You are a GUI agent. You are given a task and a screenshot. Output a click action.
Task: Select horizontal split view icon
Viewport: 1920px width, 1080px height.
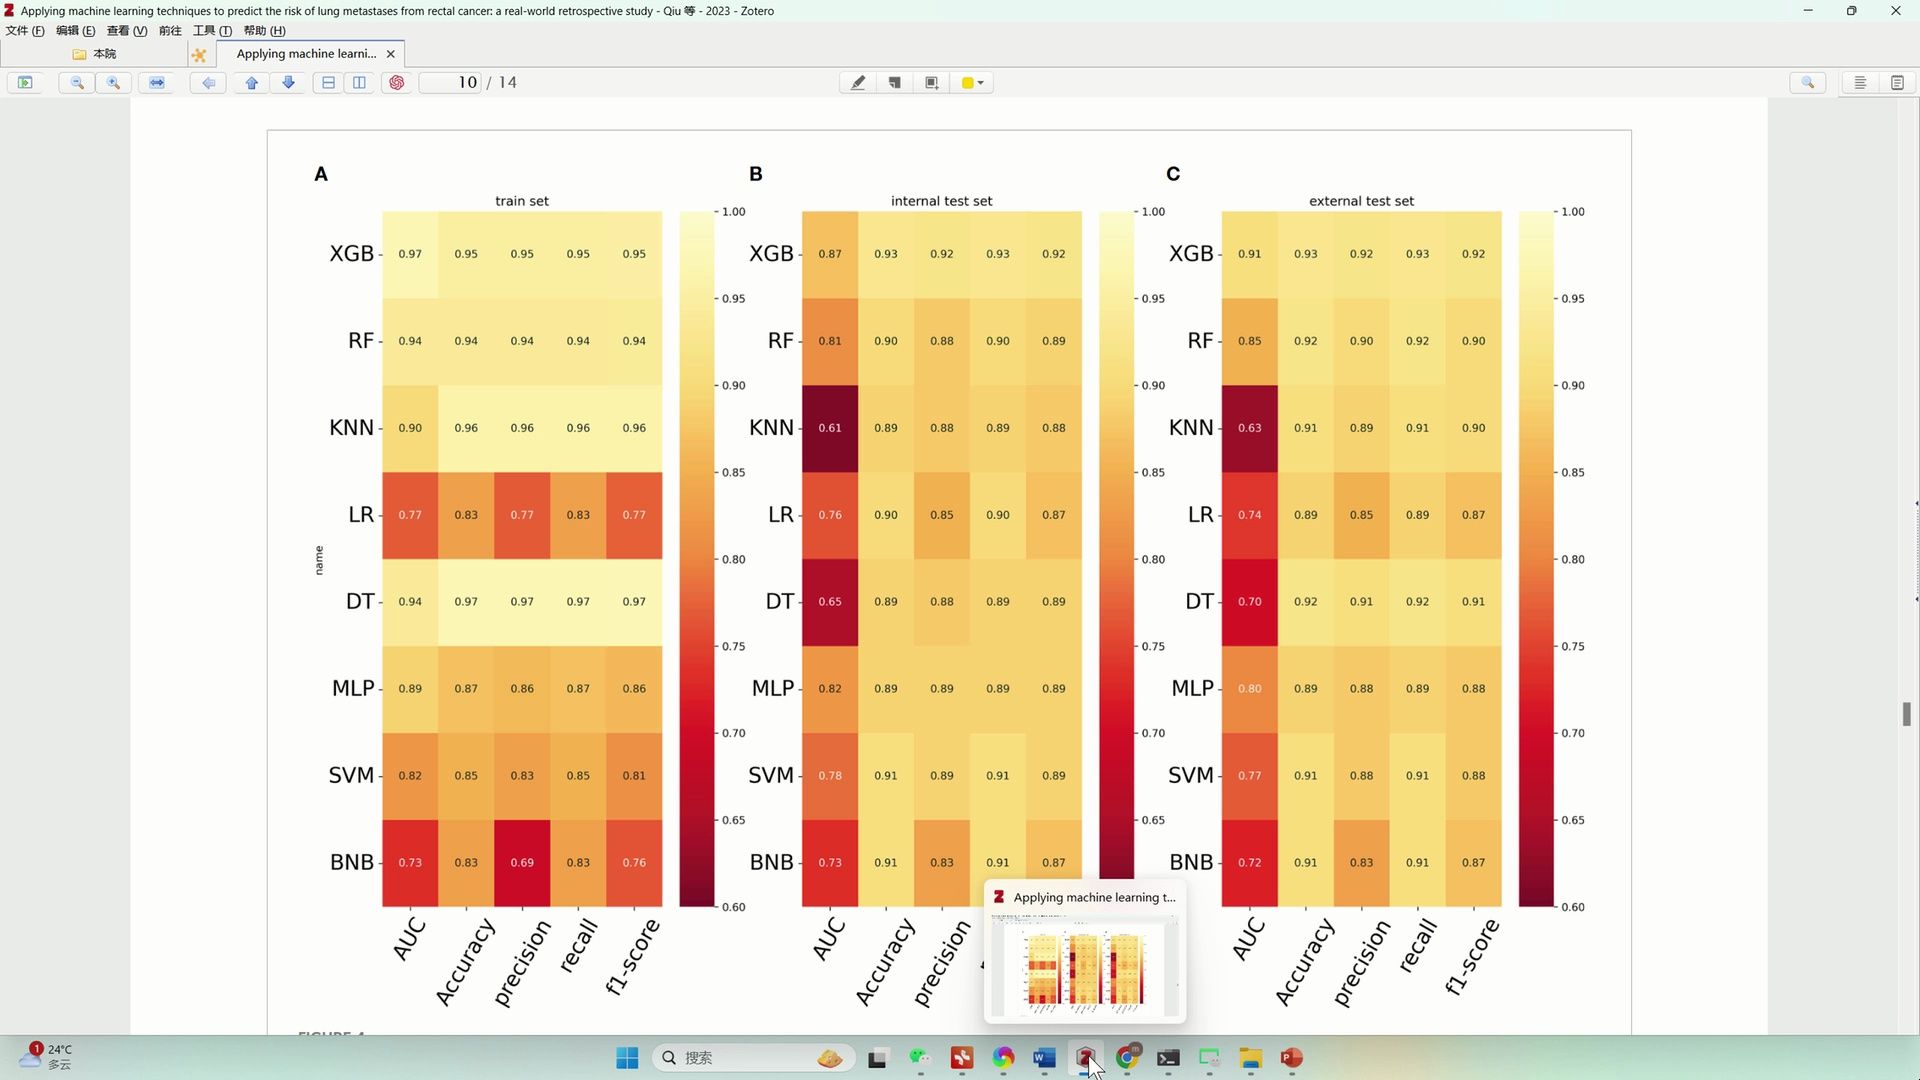[x=328, y=83]
